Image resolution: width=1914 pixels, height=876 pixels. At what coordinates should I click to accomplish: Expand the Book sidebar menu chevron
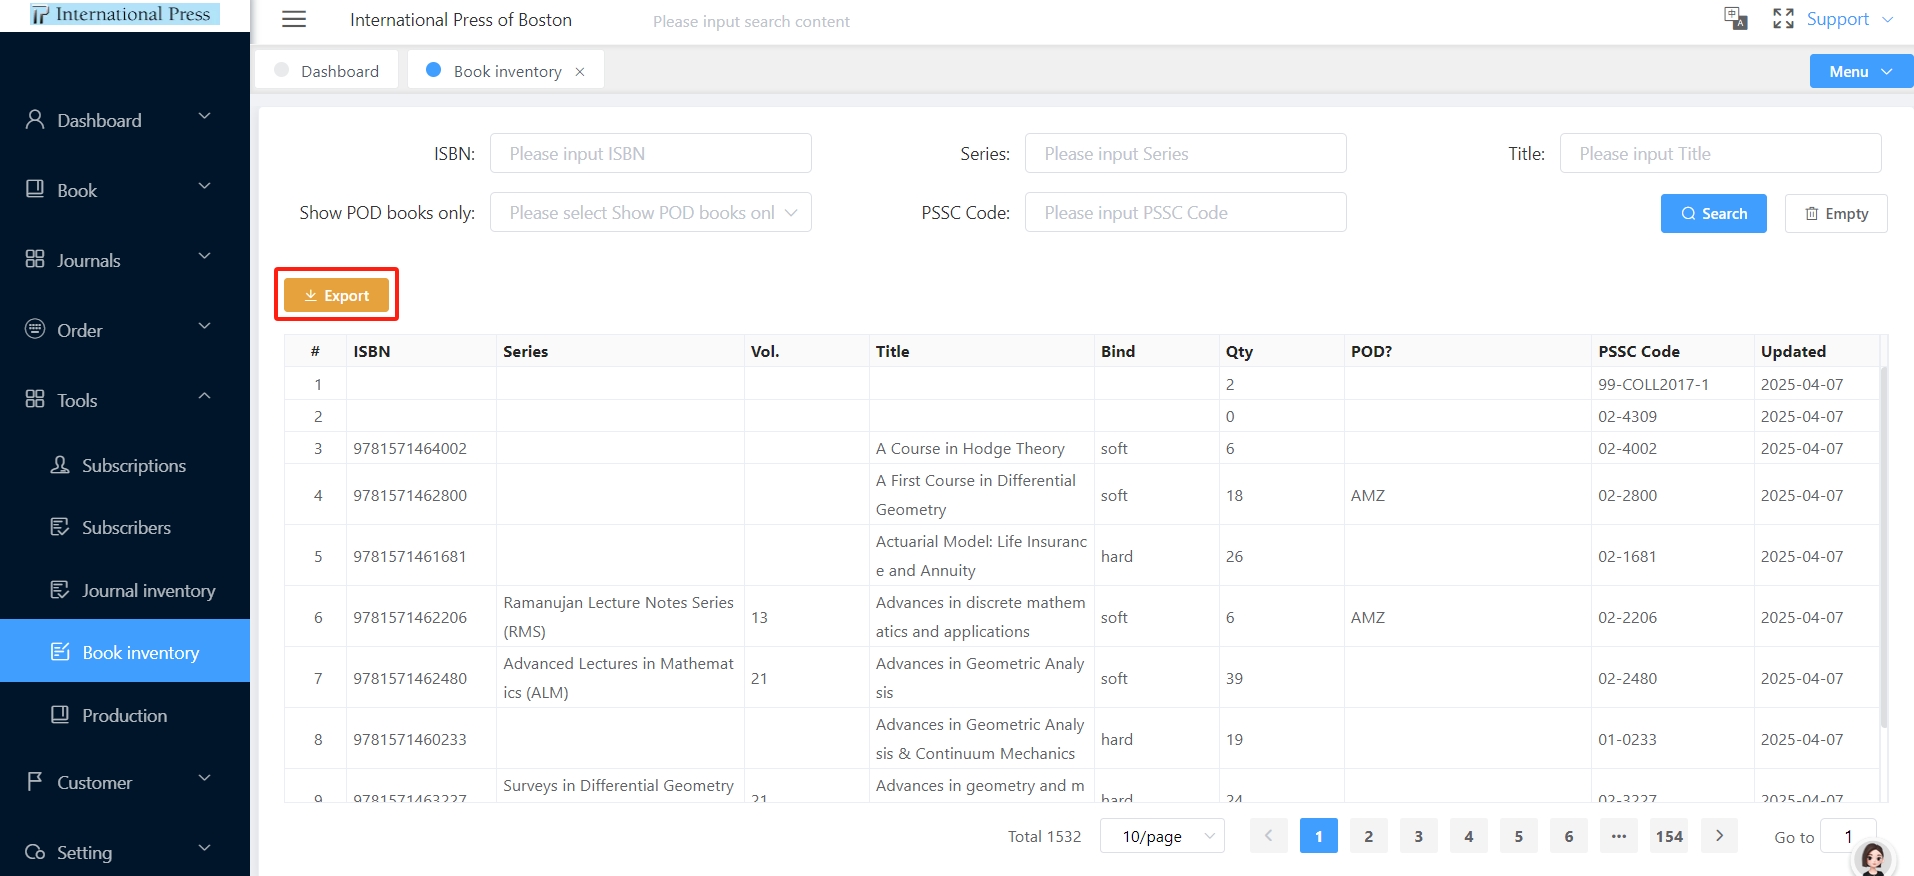204,187
